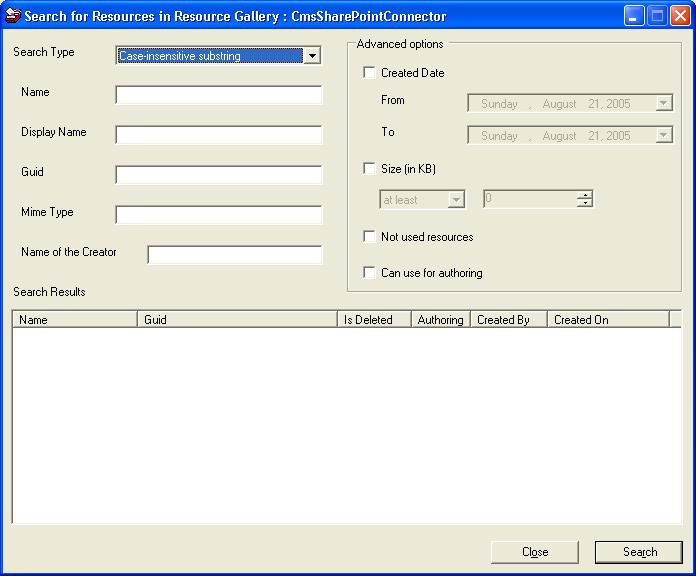The width and height of the screenshot is (696, 576).
Task: Increase size value with spinner up arrow
Action: tap(585, 195)
